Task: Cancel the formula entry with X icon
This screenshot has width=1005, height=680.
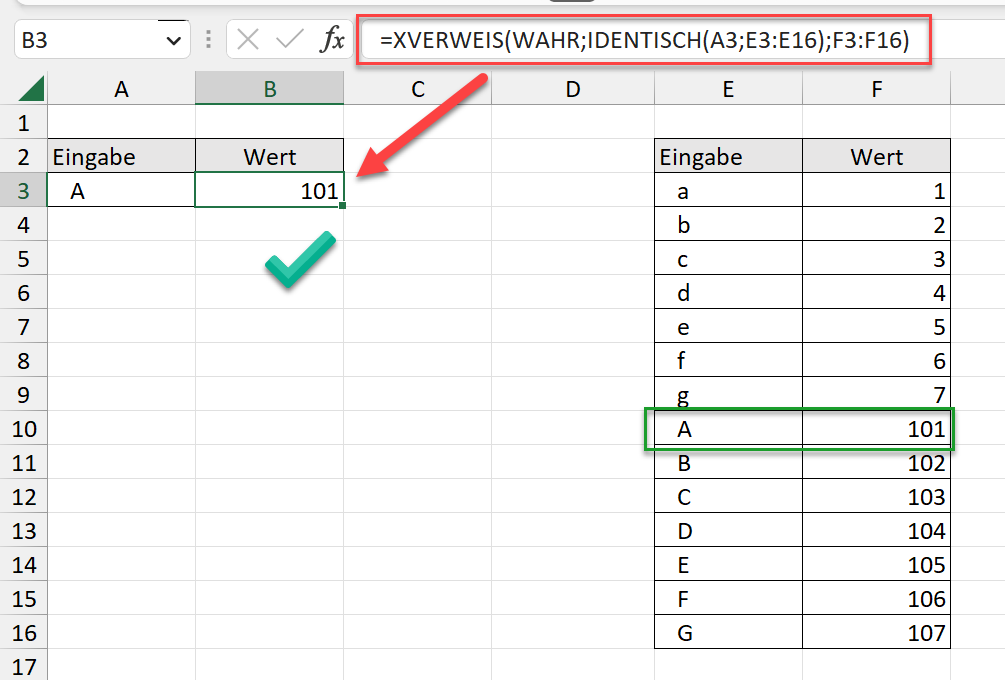Action: pyautogui.click(x=249, y=40)
